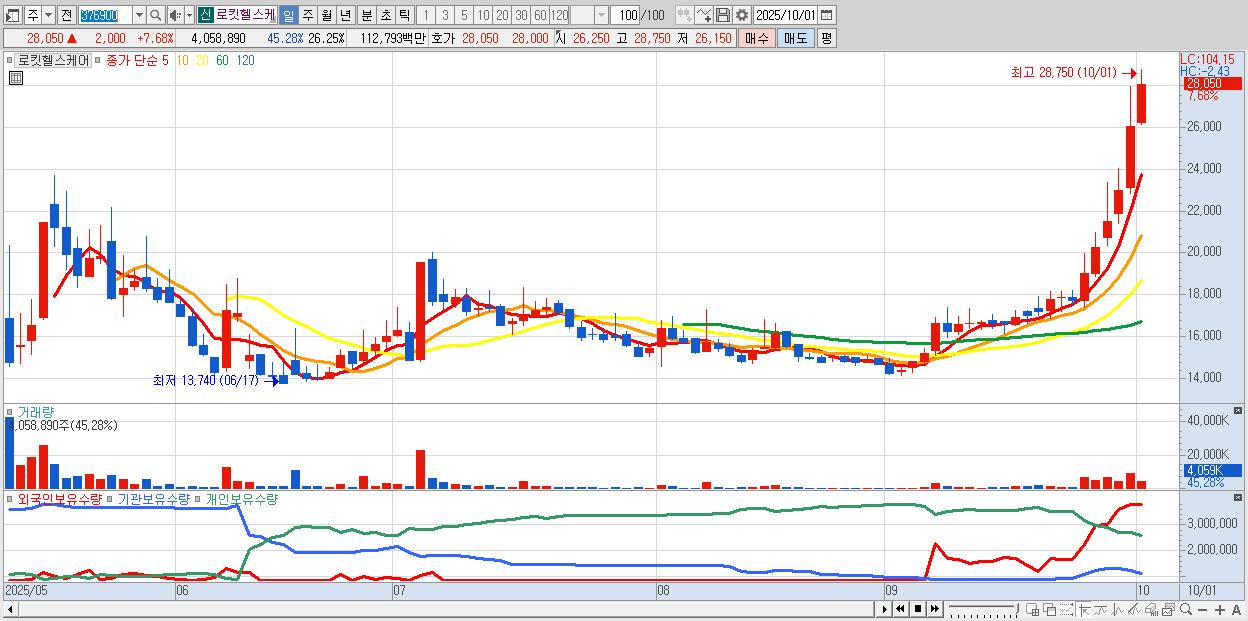Open the dropdown arrow beside speaker icon
The image size is (1248, 621).
189,15
